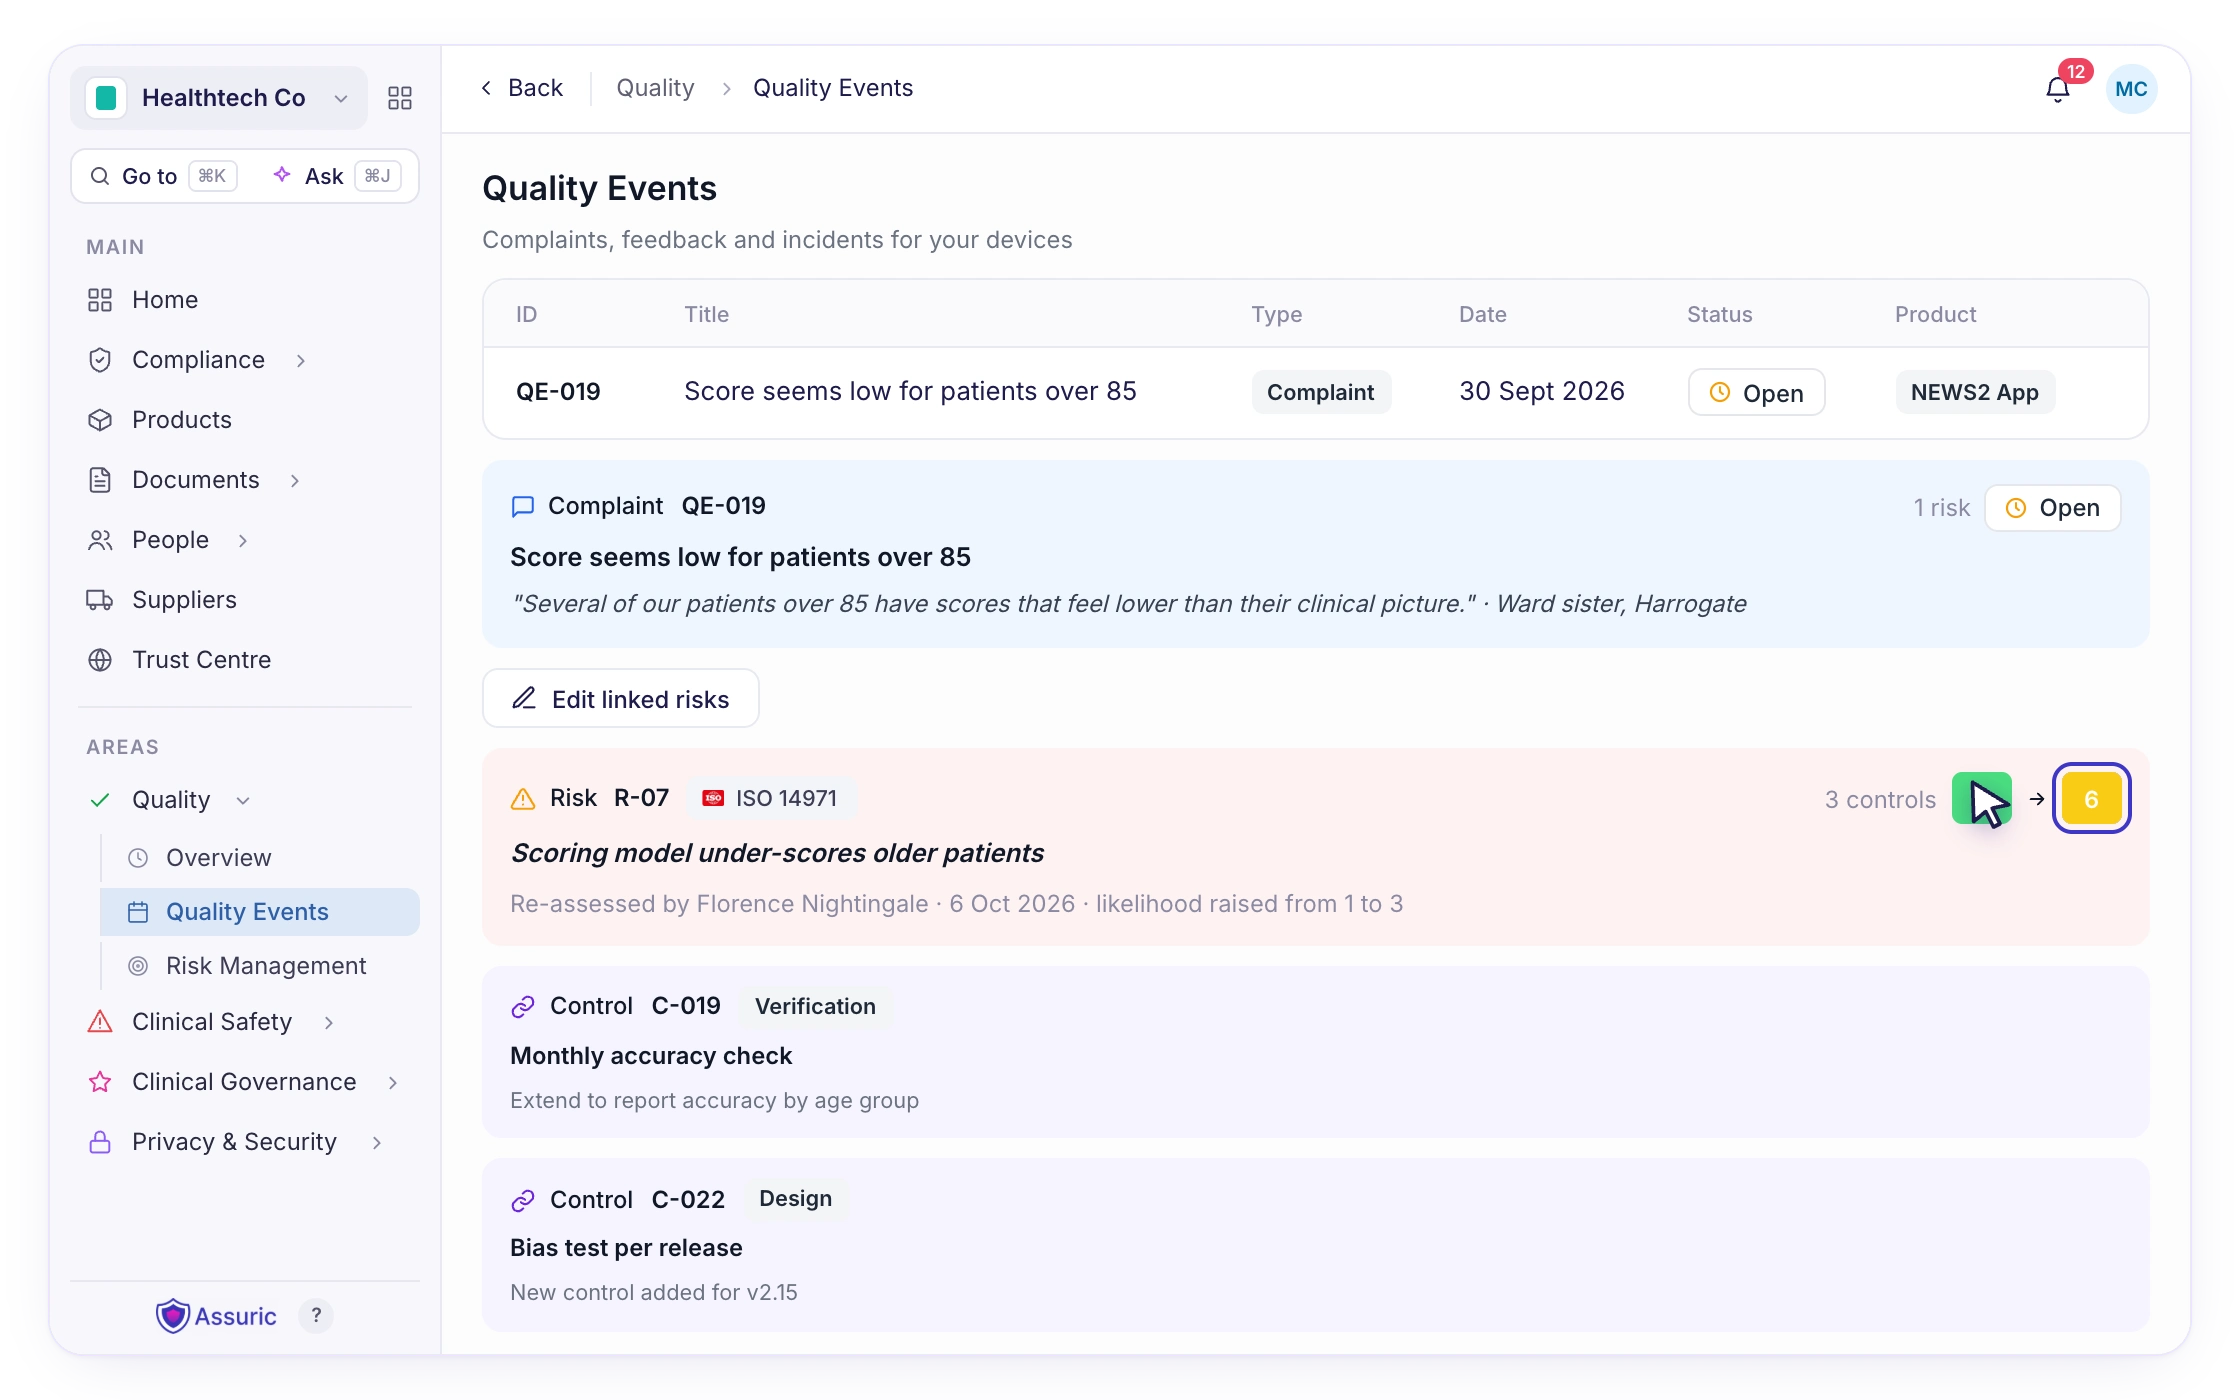Click the yellow risk score 6 swatch
This screenshot has width=2240, height=1400.
click(2091, 799)
